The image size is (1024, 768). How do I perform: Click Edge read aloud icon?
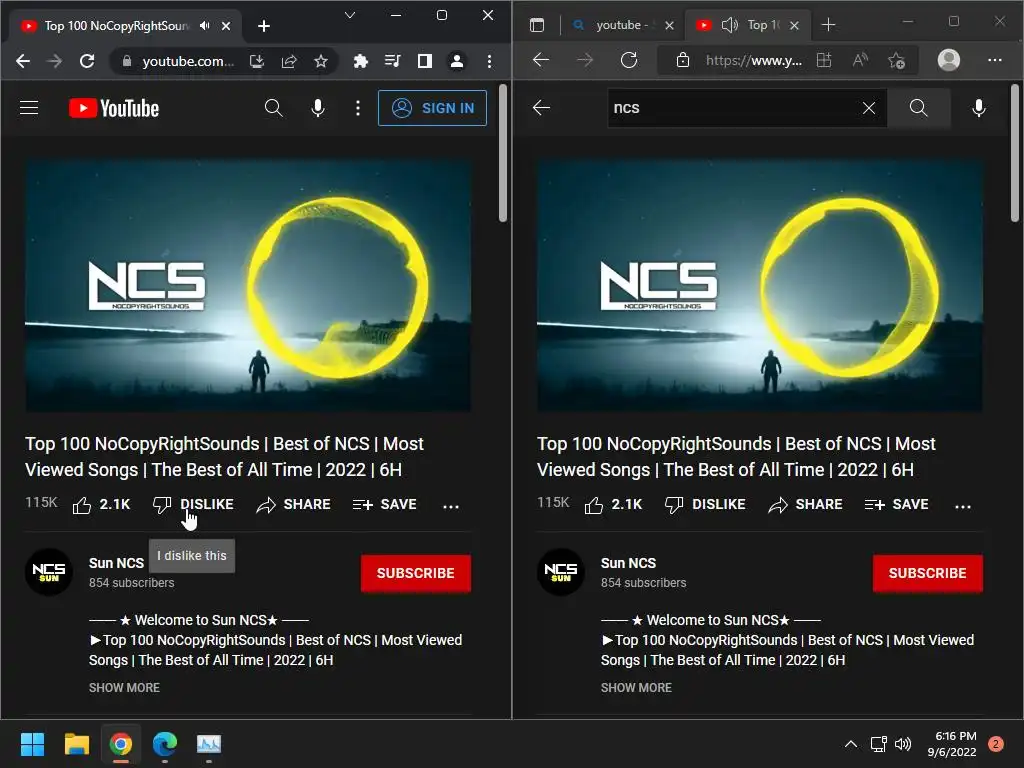pos(861,60)
